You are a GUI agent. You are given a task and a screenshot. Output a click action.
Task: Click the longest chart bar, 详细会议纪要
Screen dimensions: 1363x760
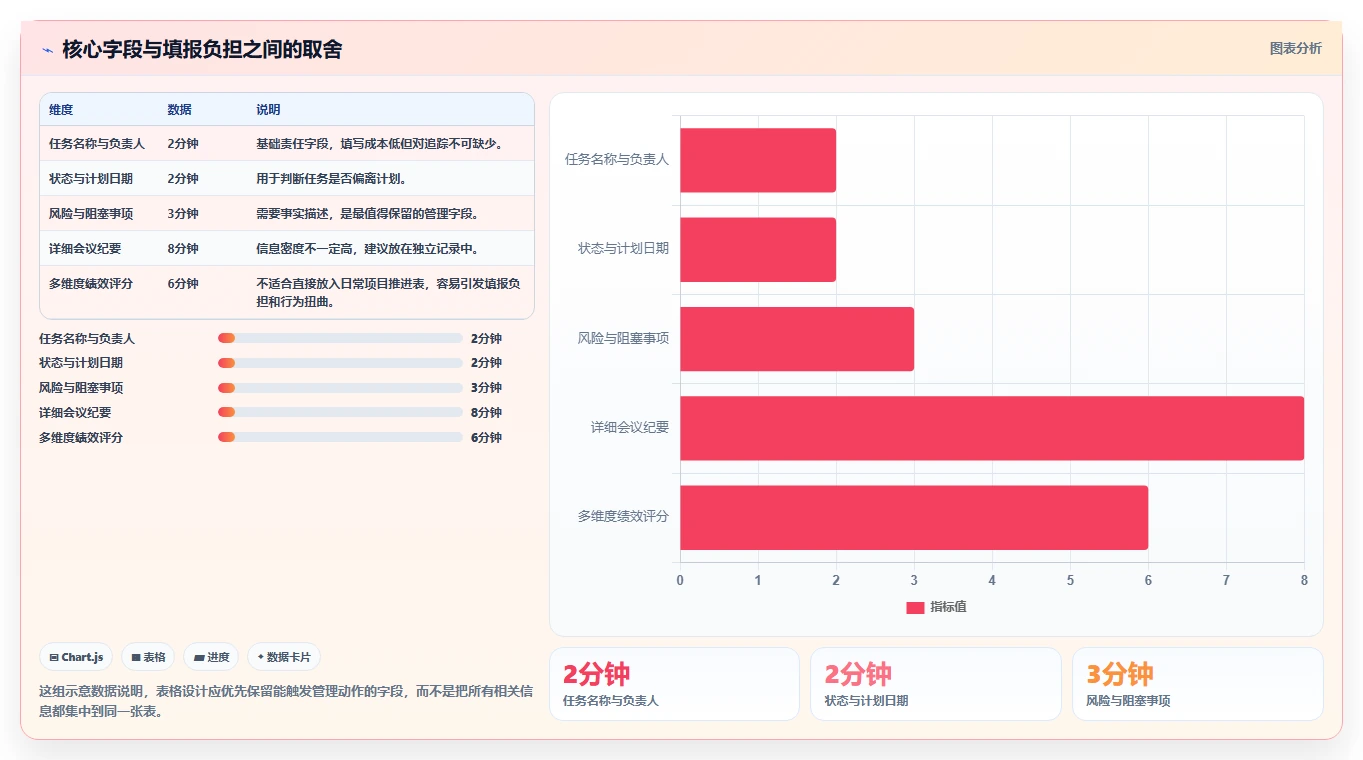(992, 428)
